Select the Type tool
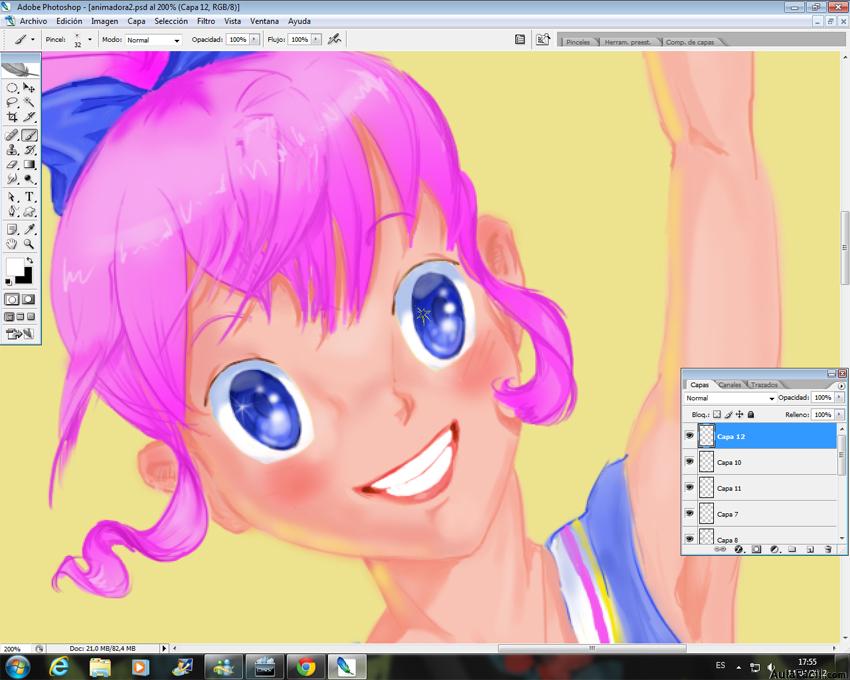The height and width of the screenshot is (680, 850). click(29, 197)
